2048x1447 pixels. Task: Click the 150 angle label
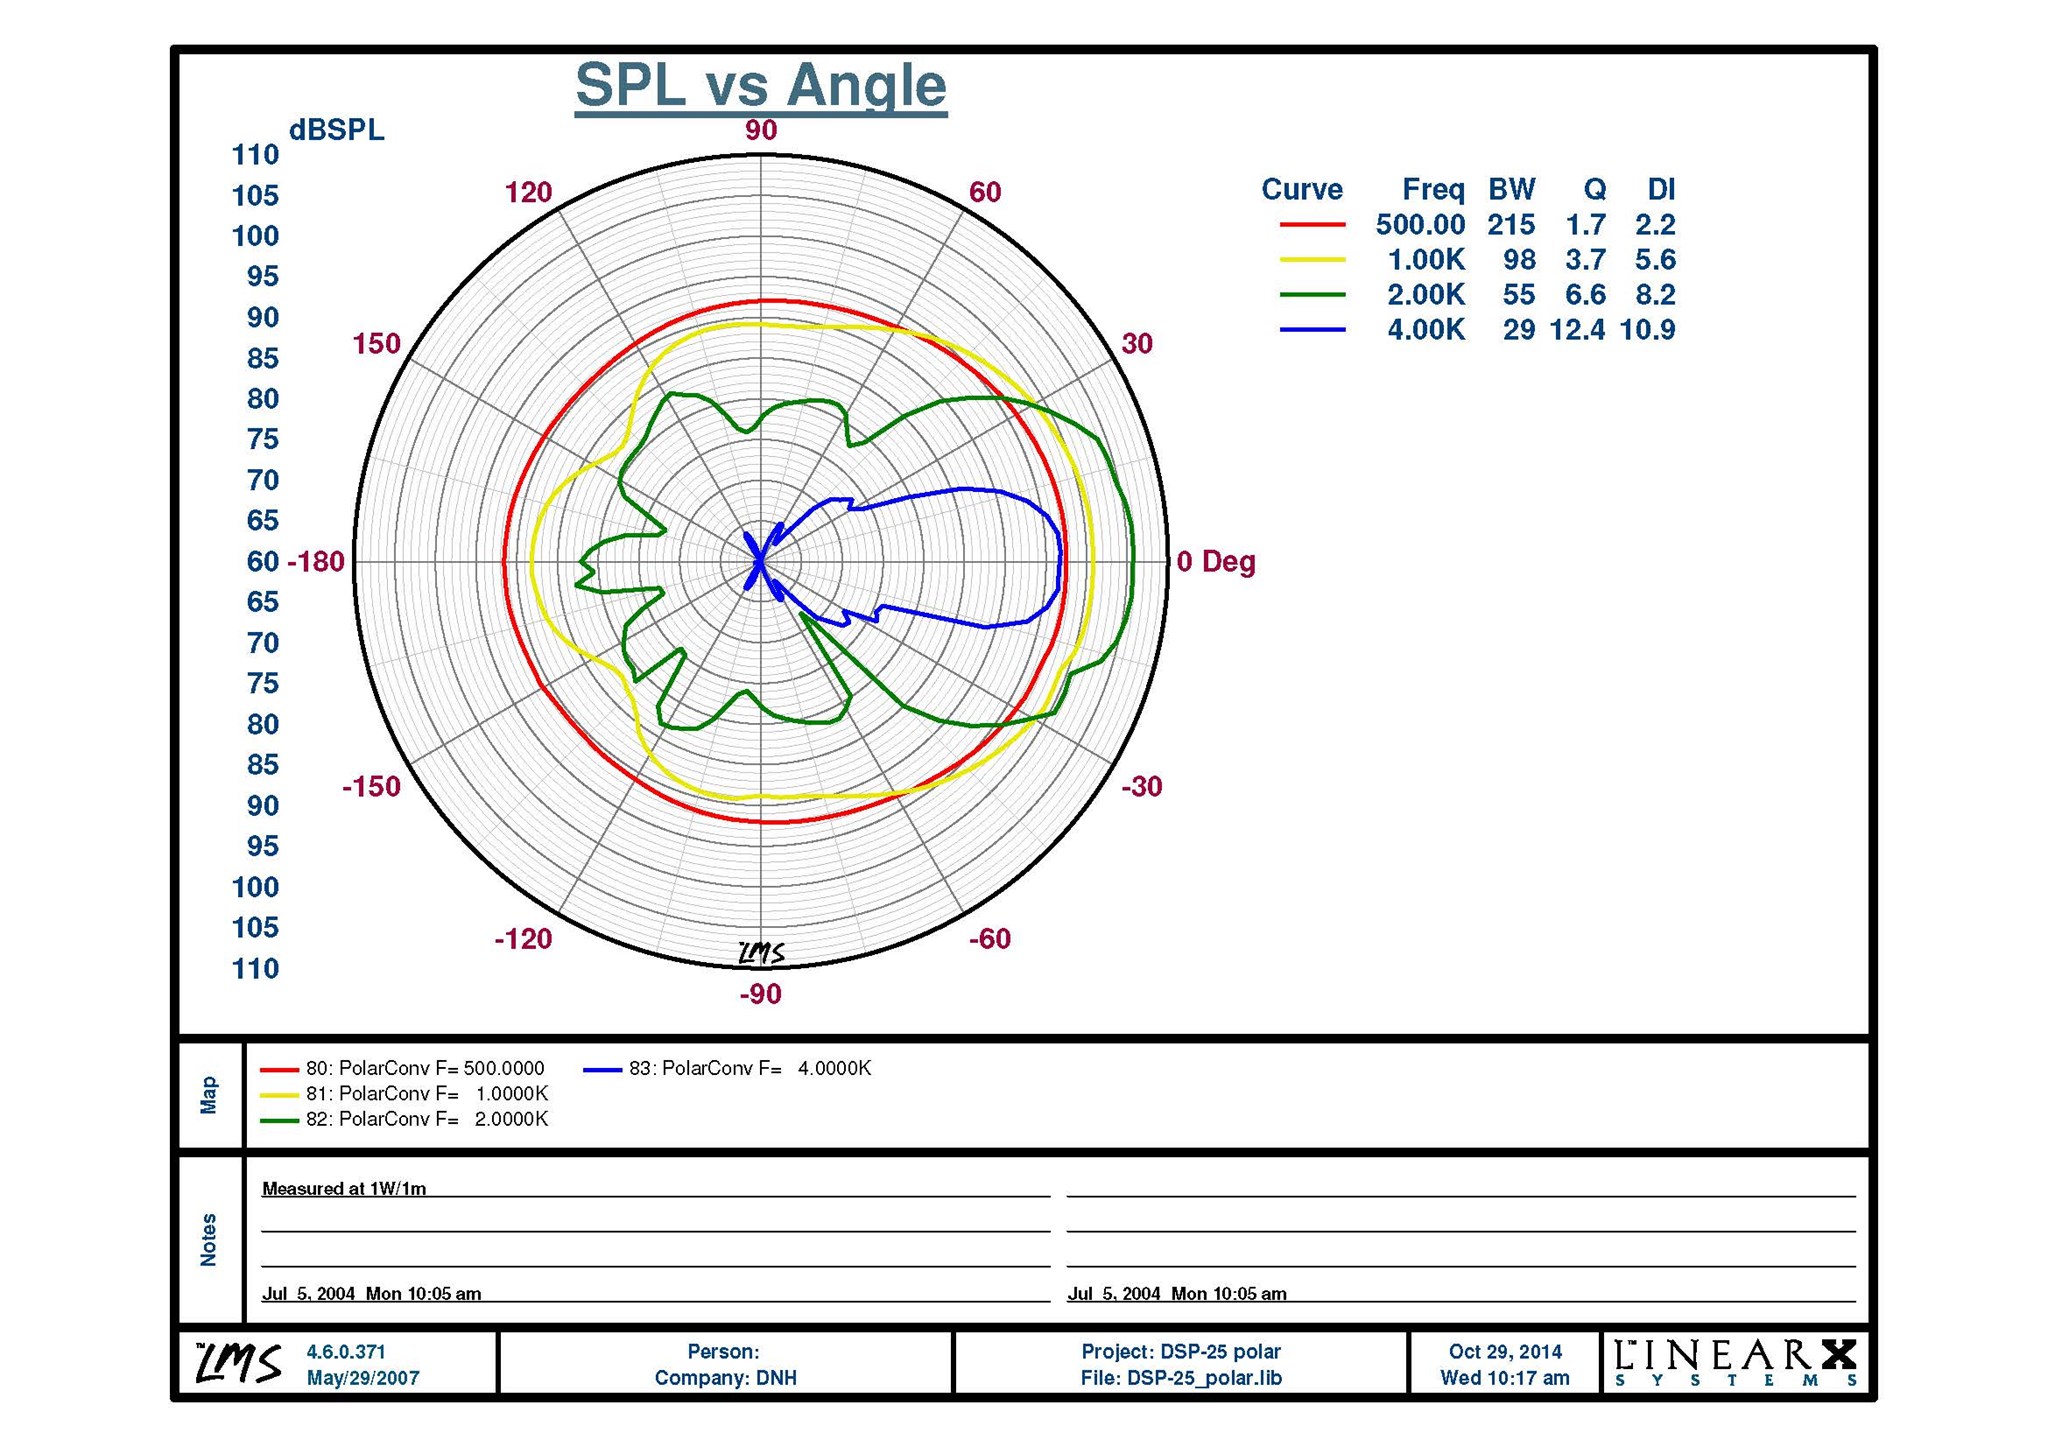pos(376,344)
